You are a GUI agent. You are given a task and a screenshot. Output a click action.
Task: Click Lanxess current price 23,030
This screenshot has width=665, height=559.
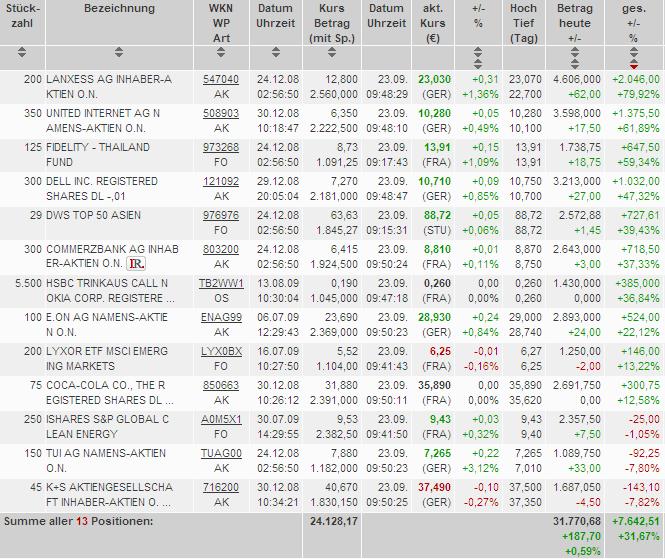tap(434, 79)
